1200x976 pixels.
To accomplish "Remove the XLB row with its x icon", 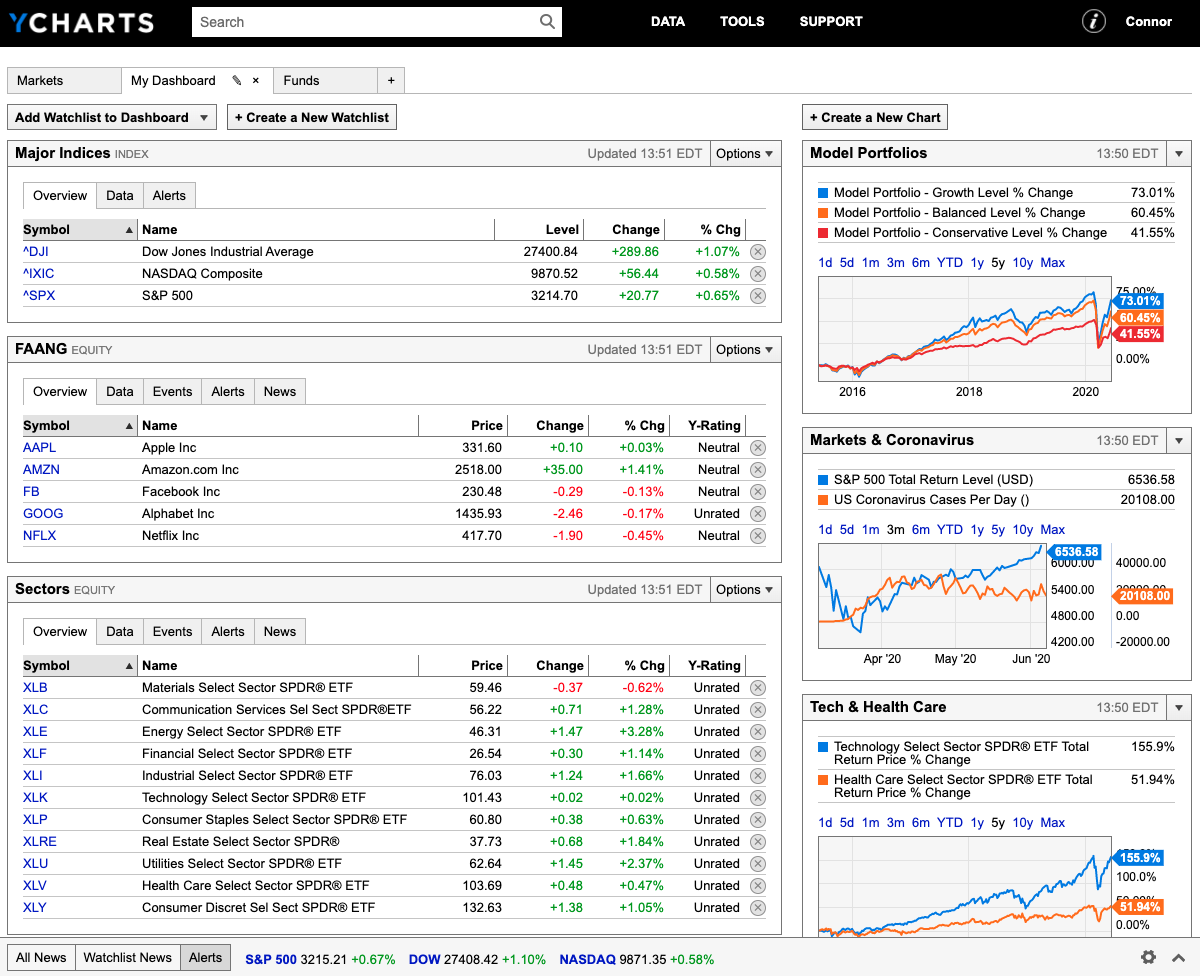I will [x=758, y=687].
